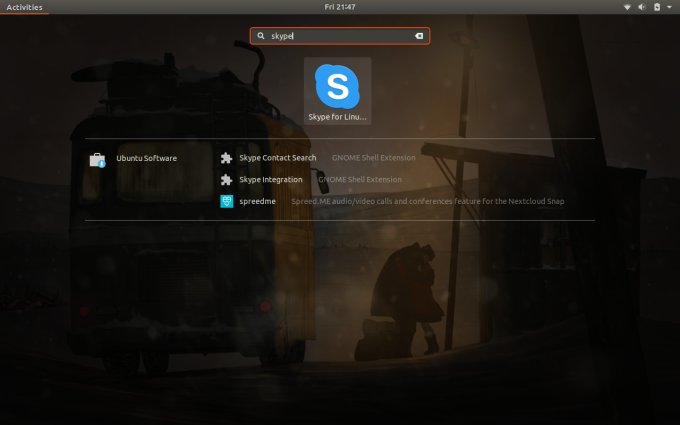Click the magnifier icon in the search box
This screenshot has height=425, width=680.
click(261, 36)
